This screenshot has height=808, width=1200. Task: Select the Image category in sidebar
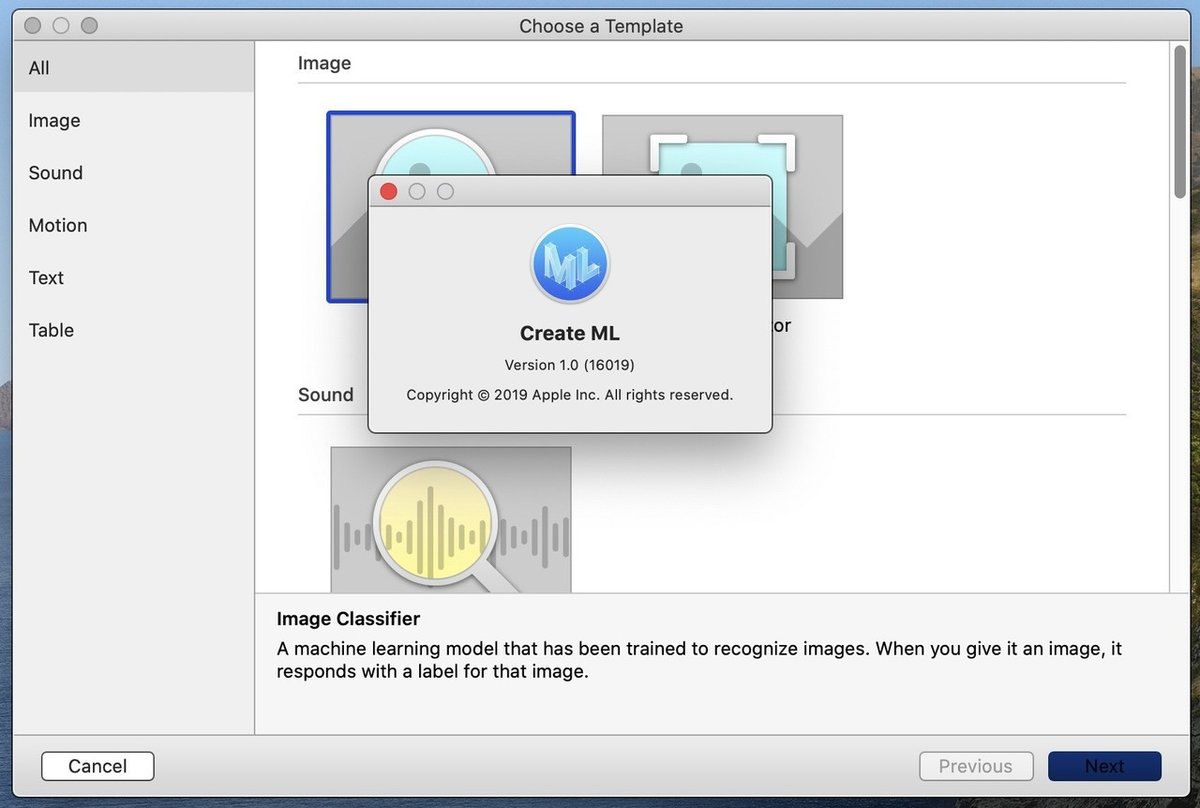(134, 120)
